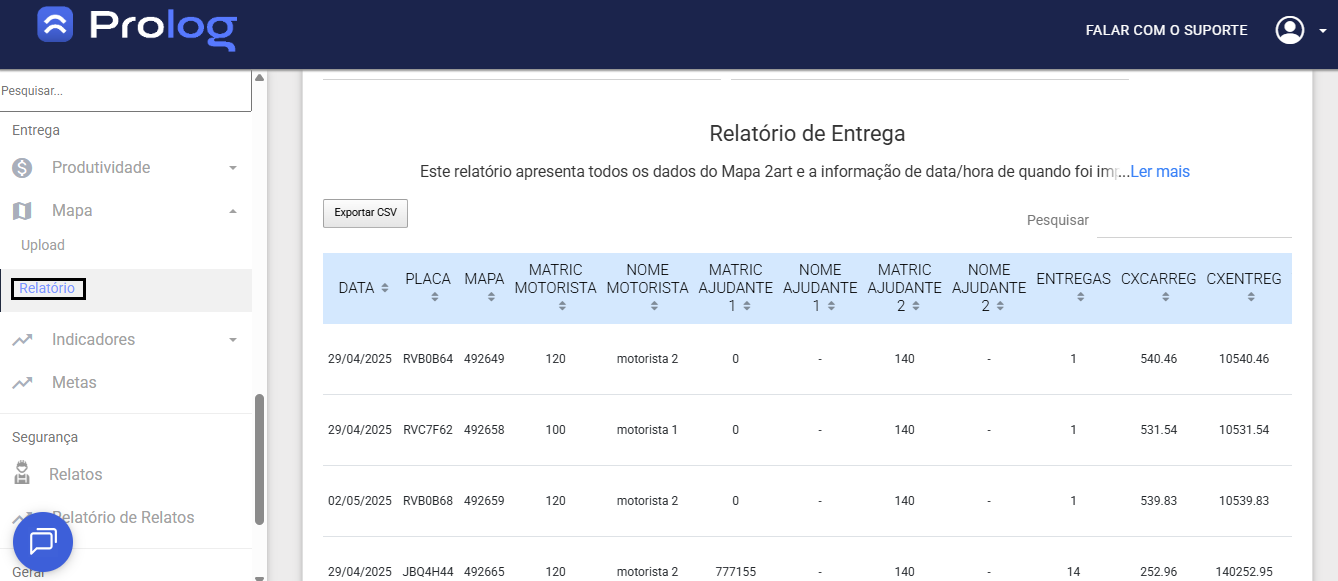Expand the Produtividade submenu arrow
This screenshot has height=581, width=1338.
[x=233, y=168]
